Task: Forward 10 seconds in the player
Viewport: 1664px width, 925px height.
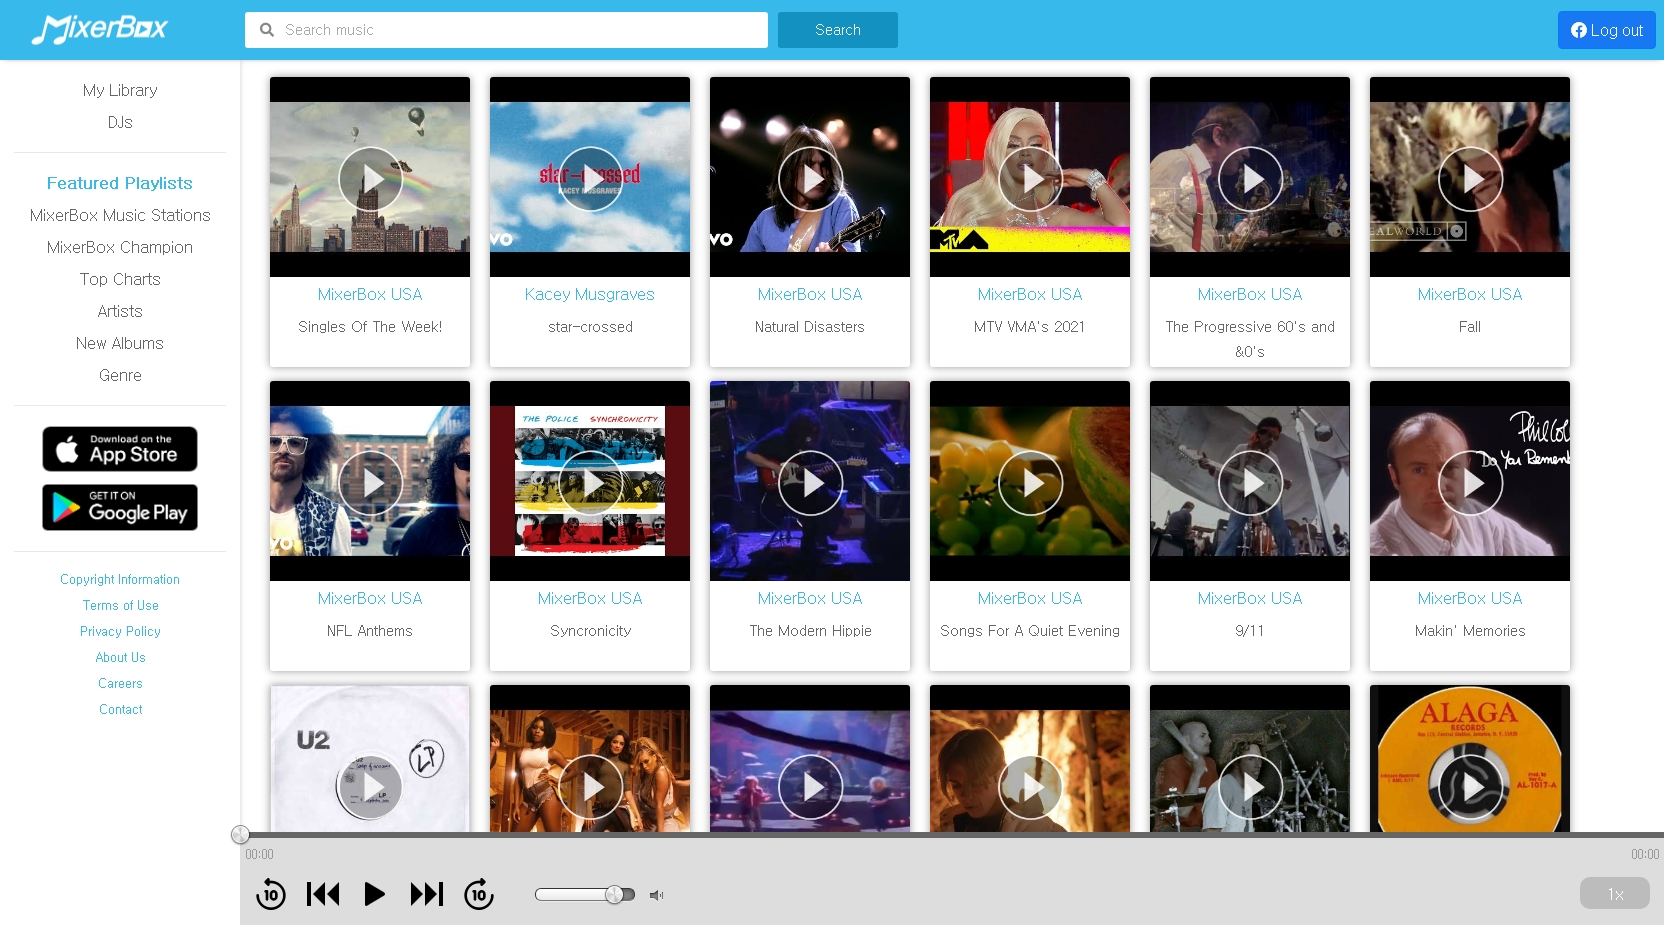Action: [x=479, y=894]
